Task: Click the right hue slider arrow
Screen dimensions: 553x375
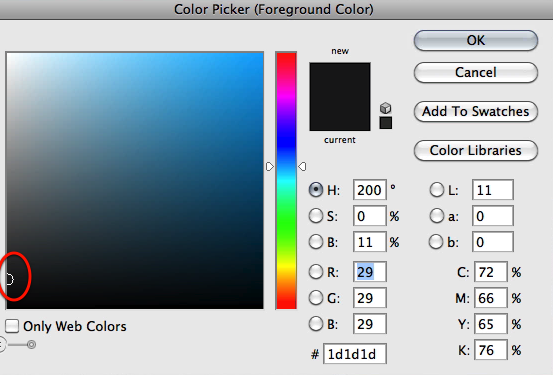Action: [x=302, y=167]
